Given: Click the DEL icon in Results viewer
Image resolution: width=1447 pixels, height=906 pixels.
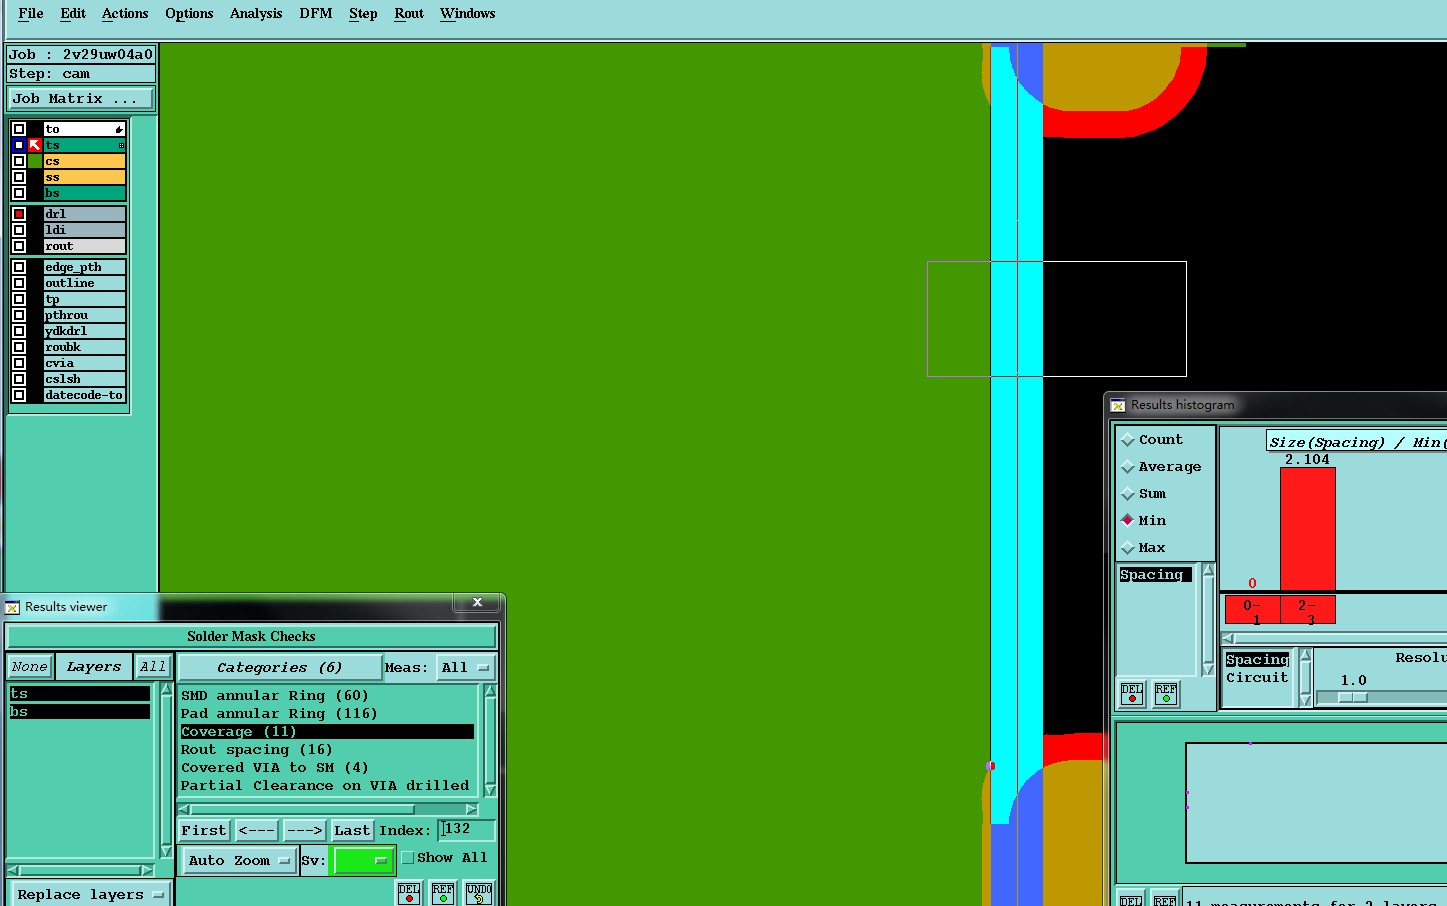Looking at the screenshot, I should point(409,893).
